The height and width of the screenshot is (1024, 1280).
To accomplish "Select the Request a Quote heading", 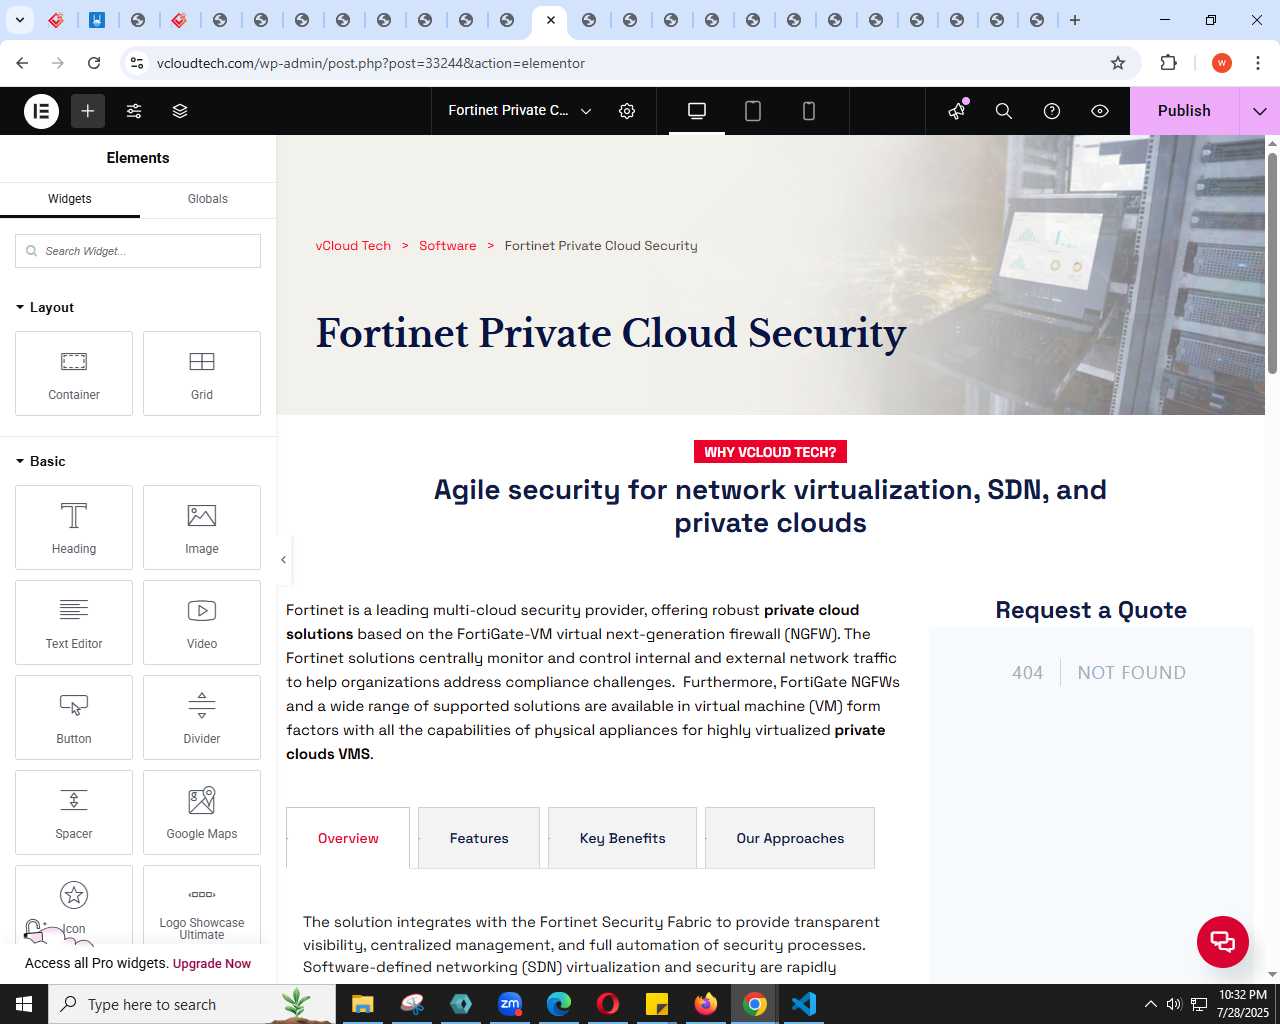I will coord(1091,610).
